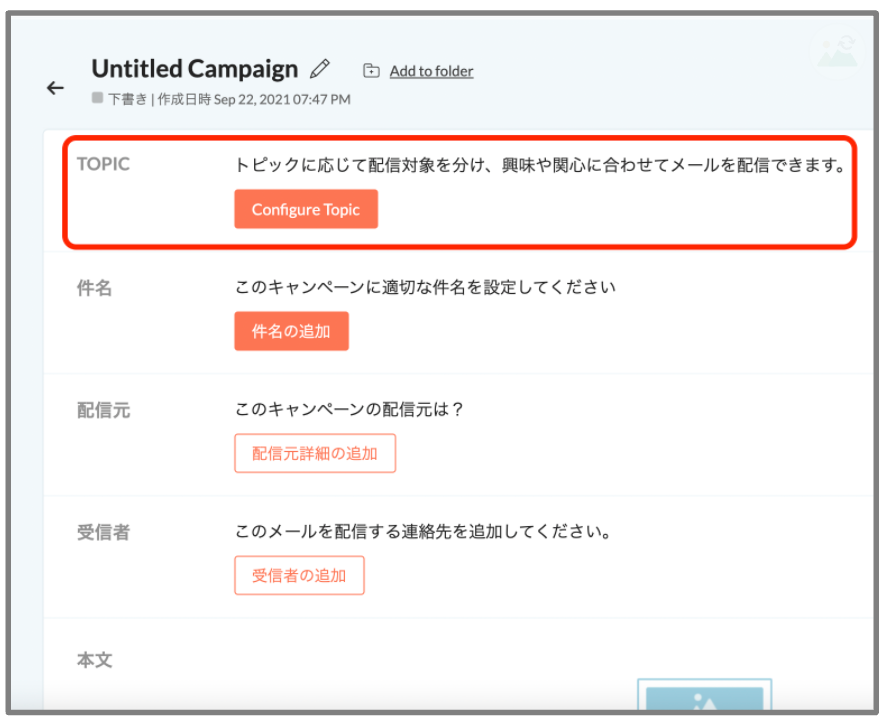This screenshot has width=884, height=720.
Task: Select the 配信元 section label
Action: pos(103,410)
